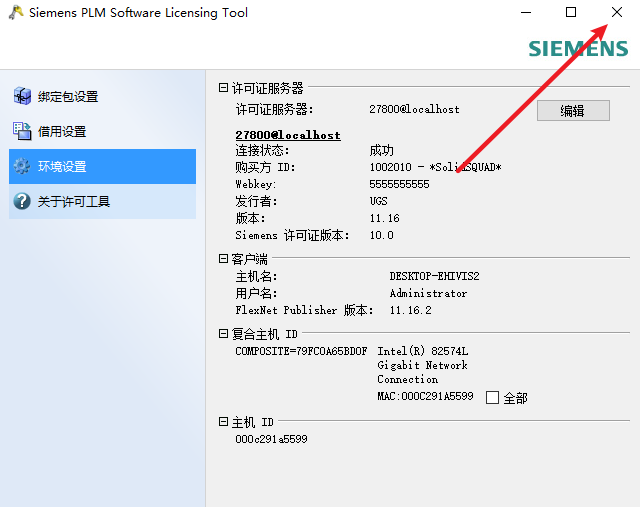Collapse the 主机 ID section

click(223, 421)
